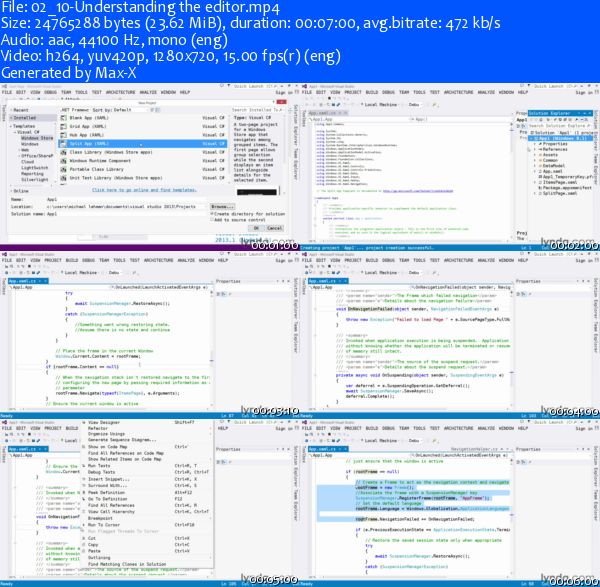
Task: Switch template list to medium icons view
Action: pyautogui.click(x=157, y=110)
